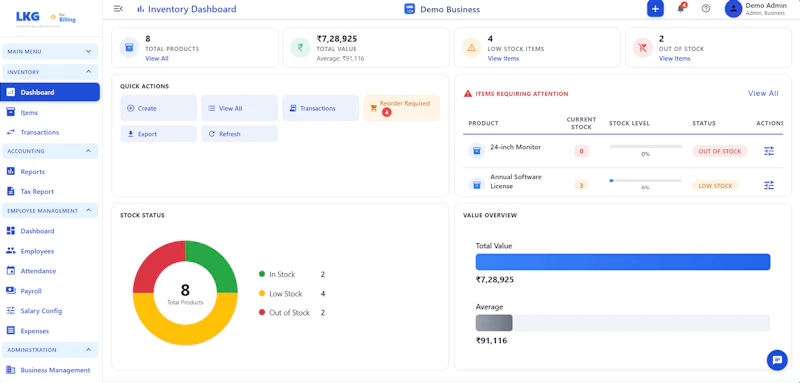
Task: Click the OUT OF STOCK status badge
Action: 719,151
